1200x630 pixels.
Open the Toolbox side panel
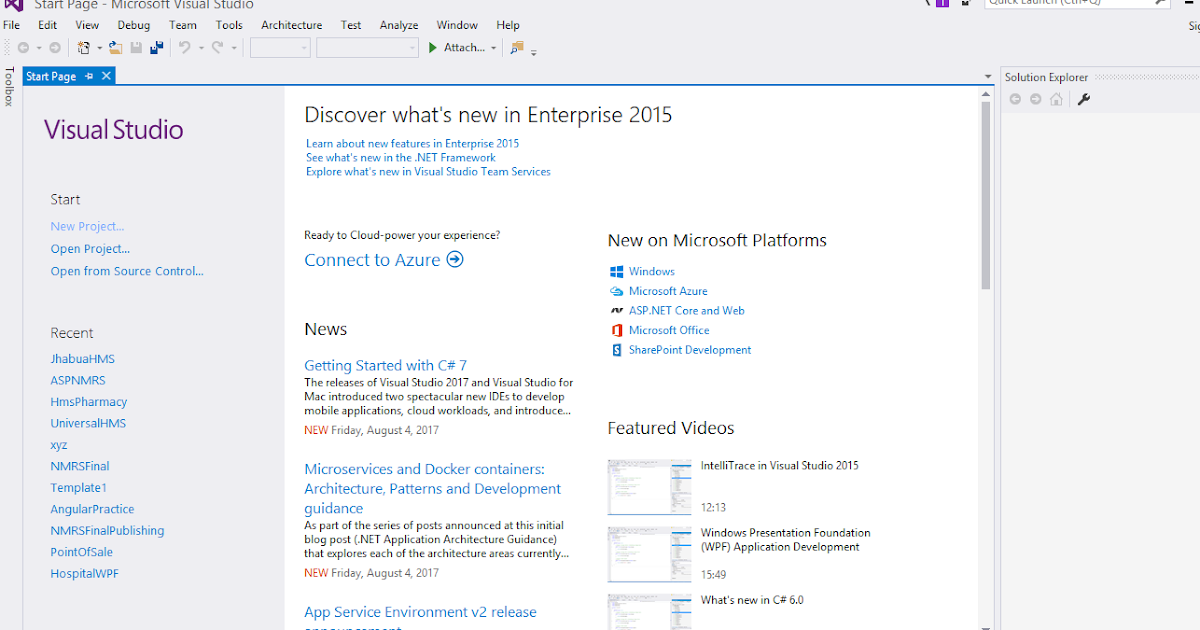point(9,87)
